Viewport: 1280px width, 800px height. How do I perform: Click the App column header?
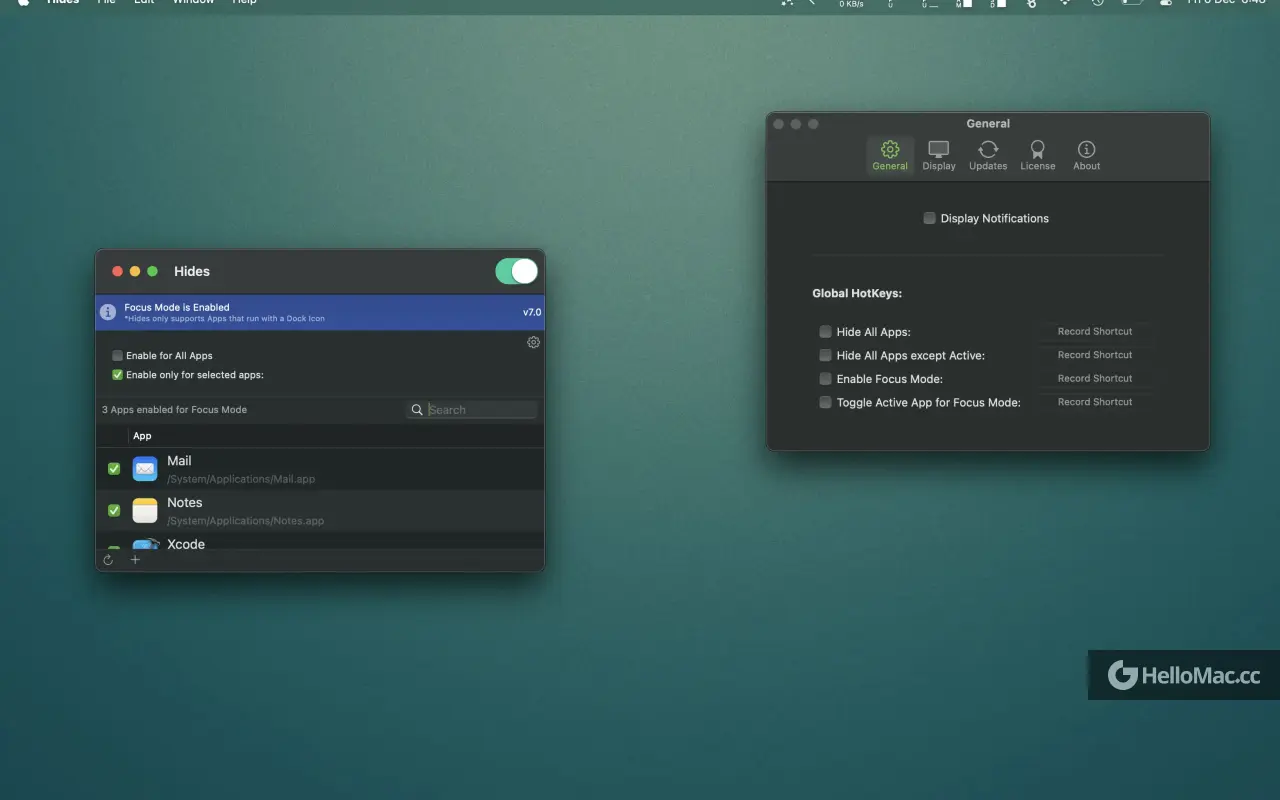point(143,436)
